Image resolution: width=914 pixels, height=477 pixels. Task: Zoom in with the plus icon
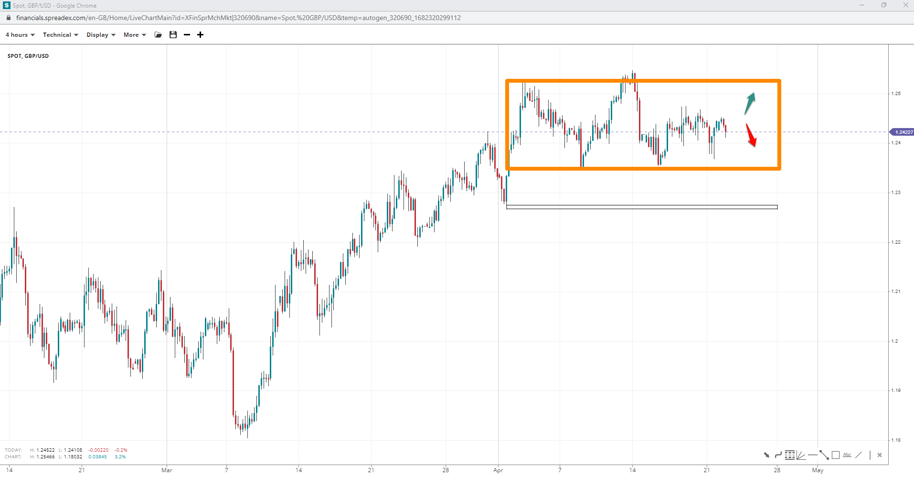200,35
